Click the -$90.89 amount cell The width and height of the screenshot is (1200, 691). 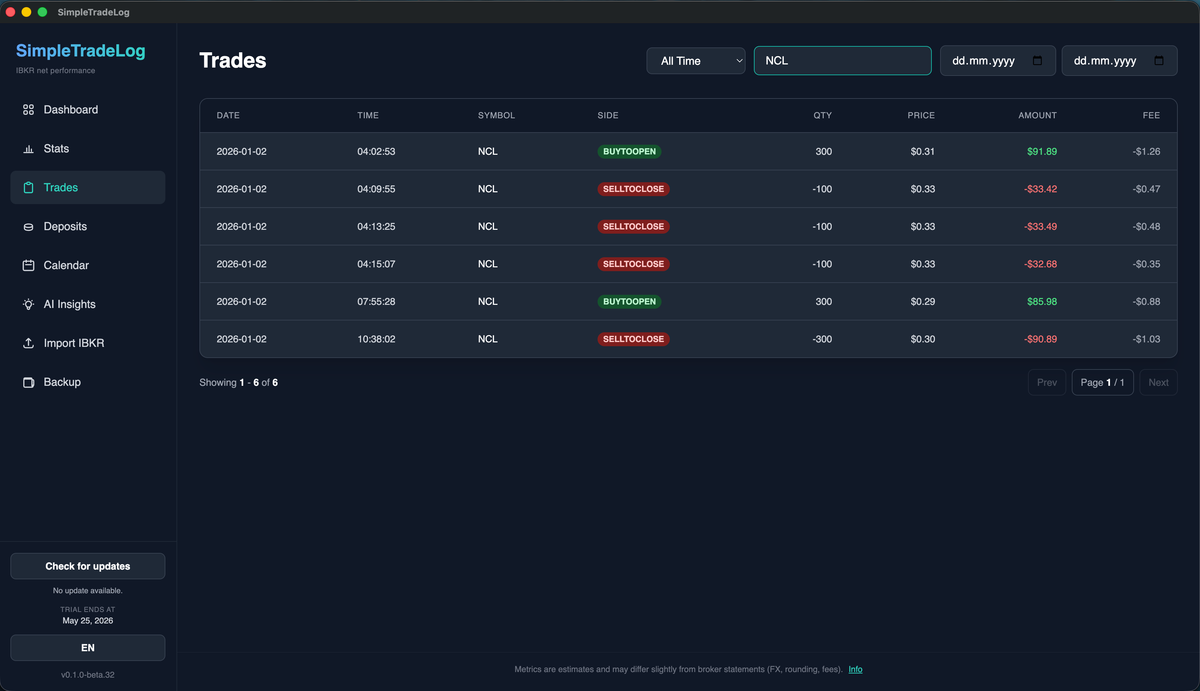[x=1040, y=339]
